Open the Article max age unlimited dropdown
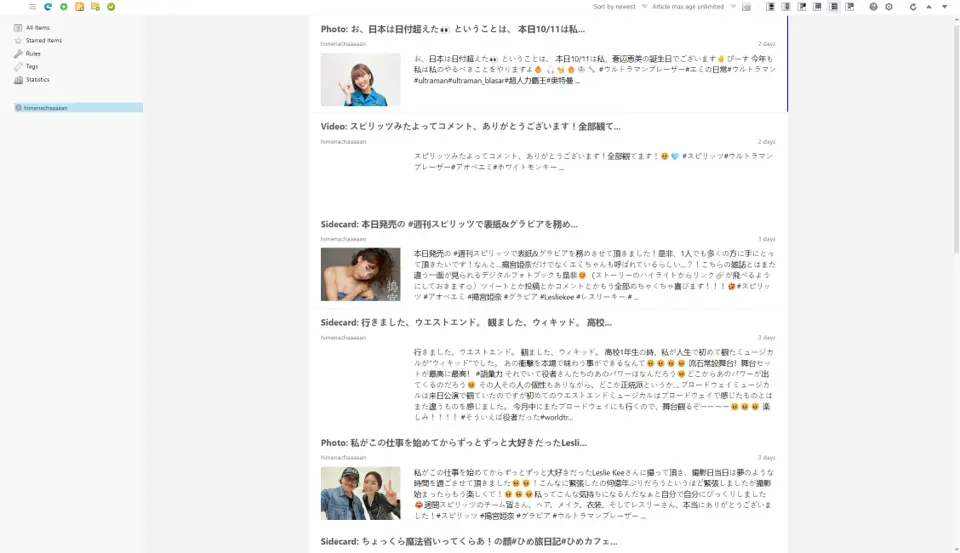The width and height of the screenshot is (960, 553). tap(694, 7)
